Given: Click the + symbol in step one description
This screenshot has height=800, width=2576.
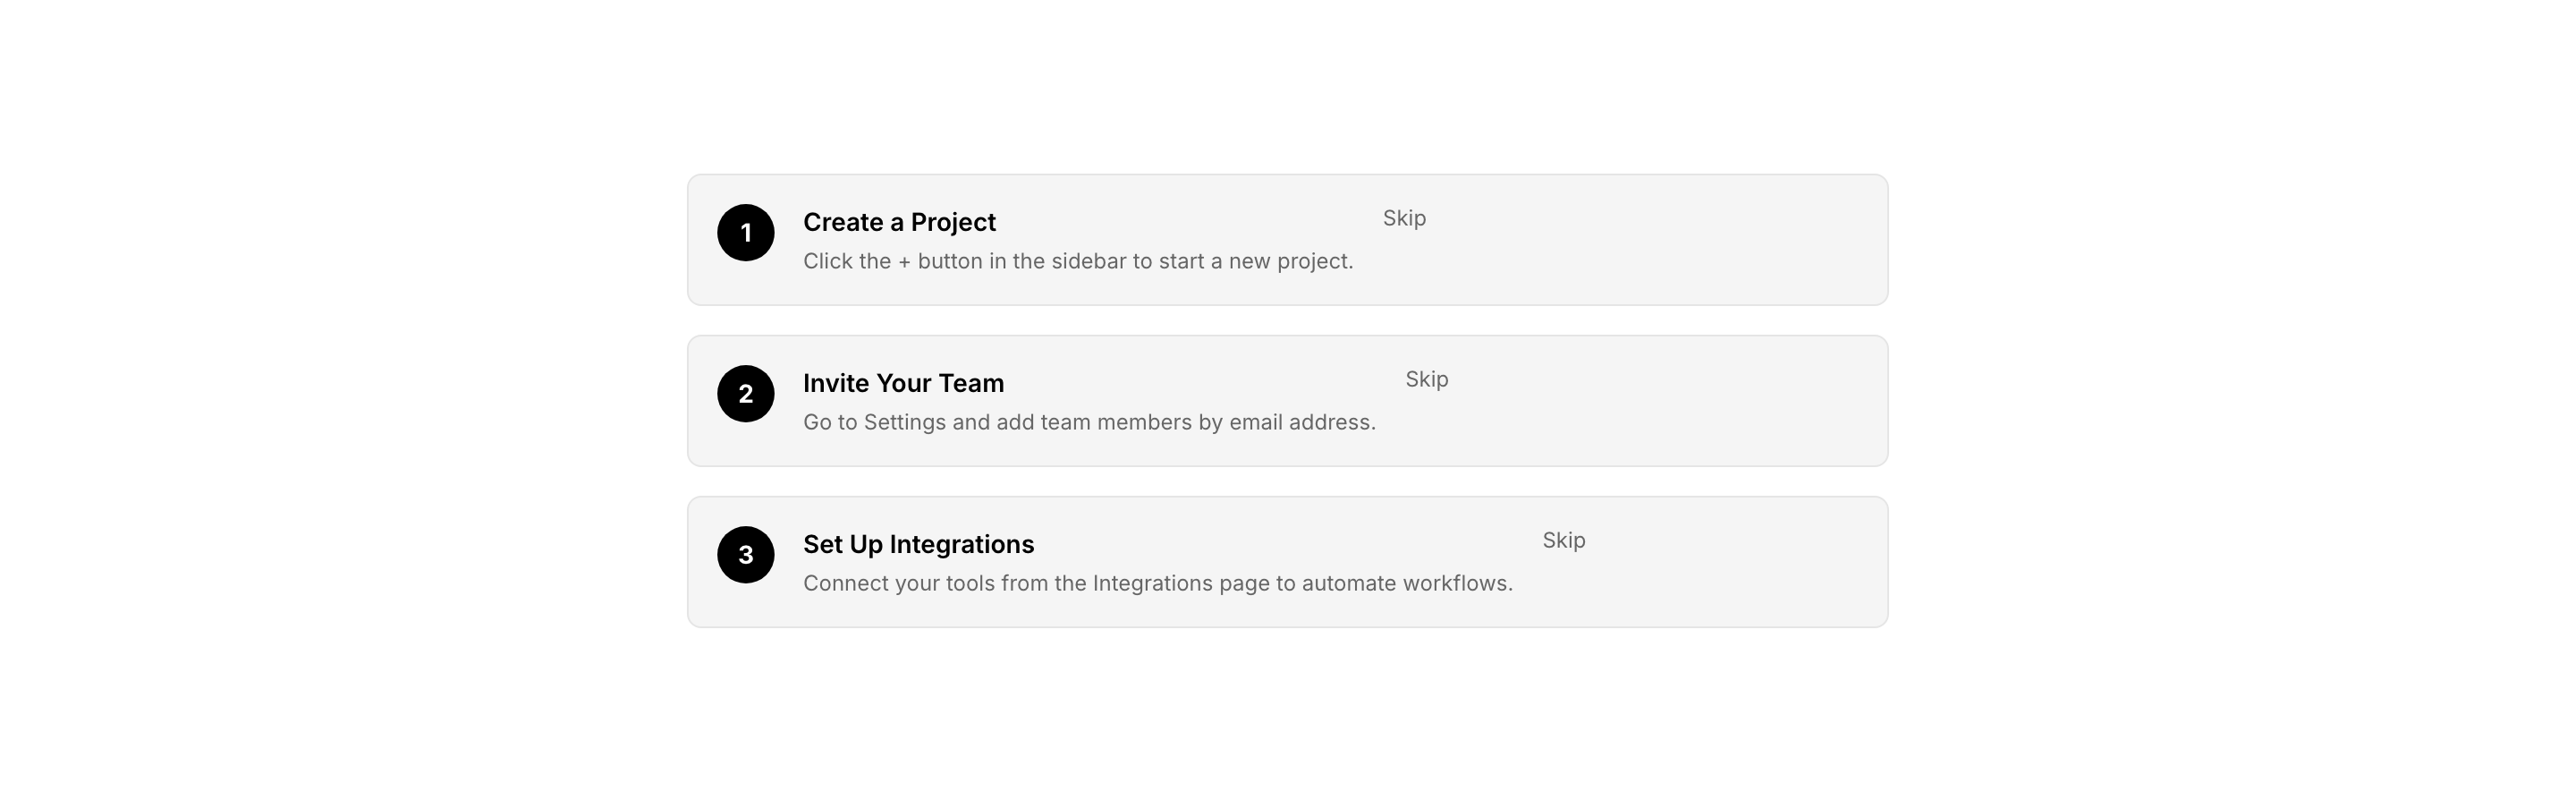Looking at the screenshot, I should coord(904,262).
